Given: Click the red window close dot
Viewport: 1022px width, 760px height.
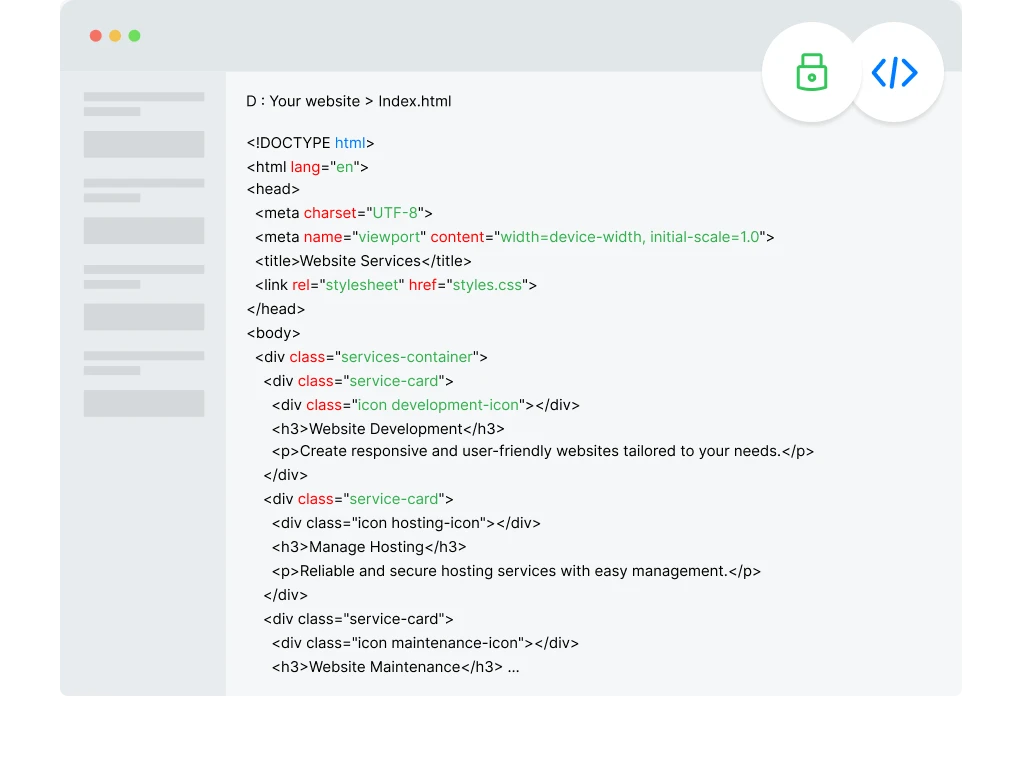Looking at the screenshot, I should pyautogui.click(x=96, y=36).
